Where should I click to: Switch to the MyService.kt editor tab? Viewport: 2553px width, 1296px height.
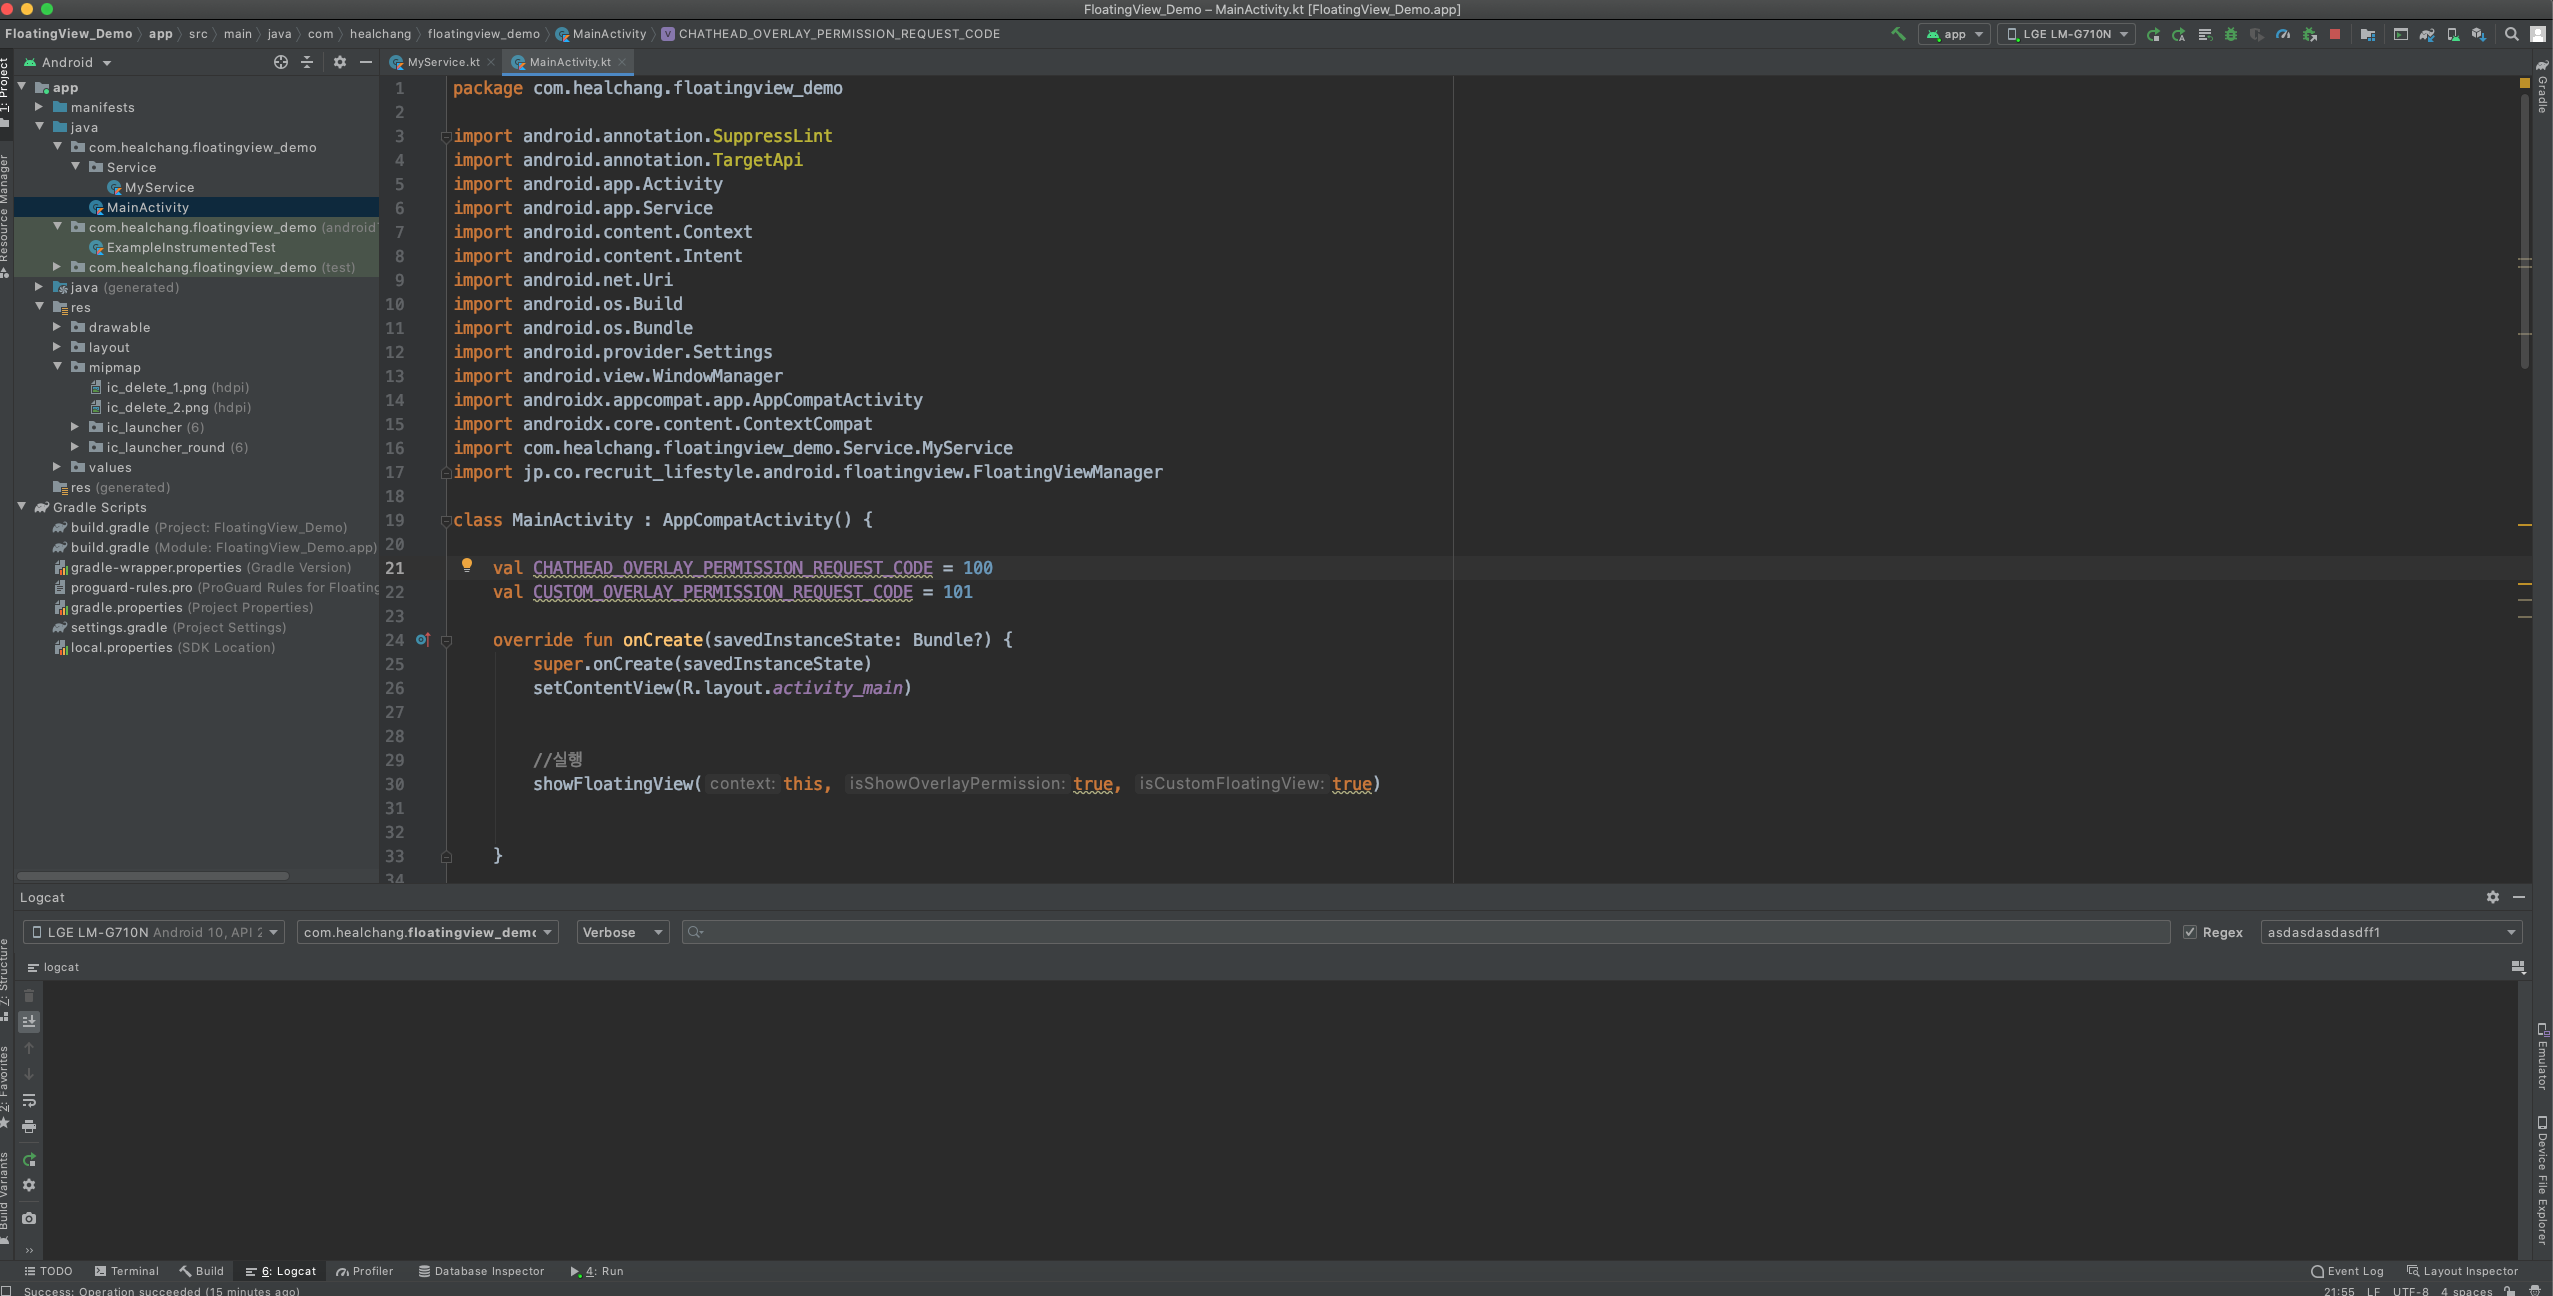442,62
